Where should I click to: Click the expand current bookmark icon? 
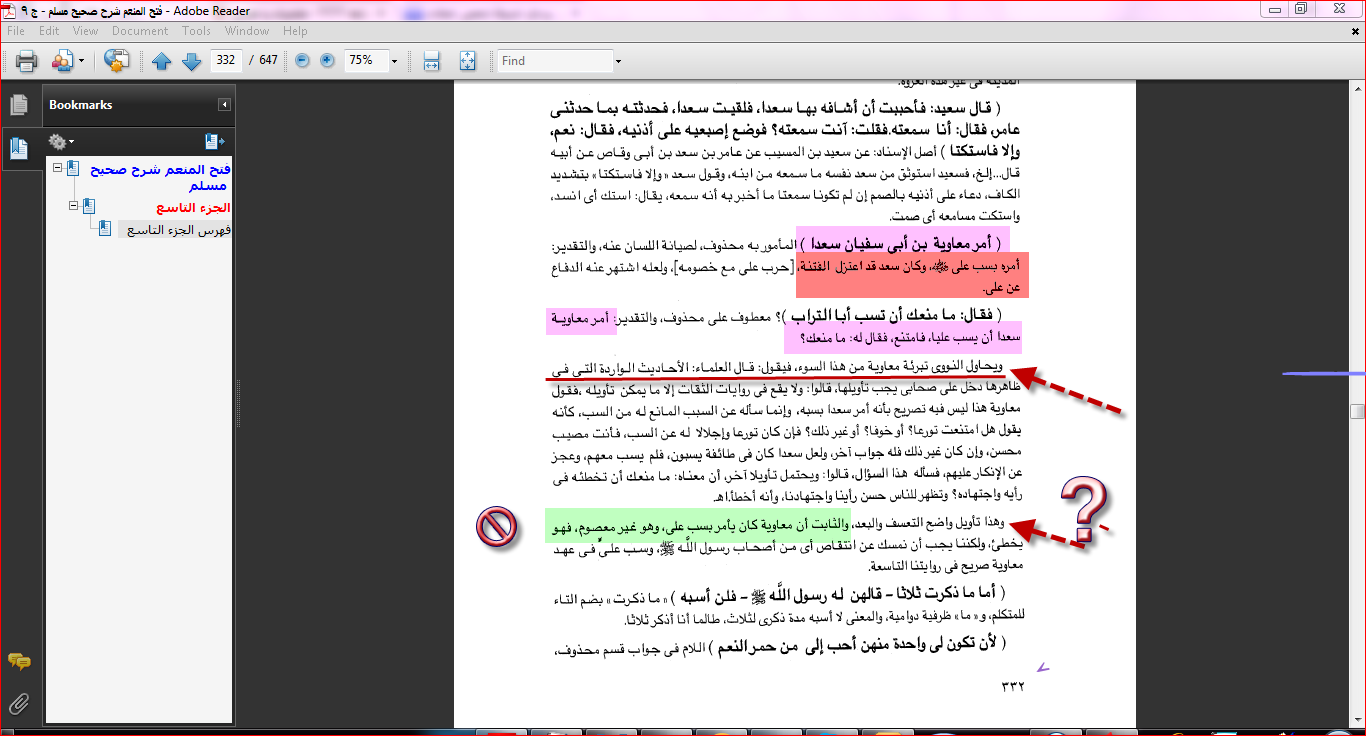pyautogui.click(x=214, y=142)
